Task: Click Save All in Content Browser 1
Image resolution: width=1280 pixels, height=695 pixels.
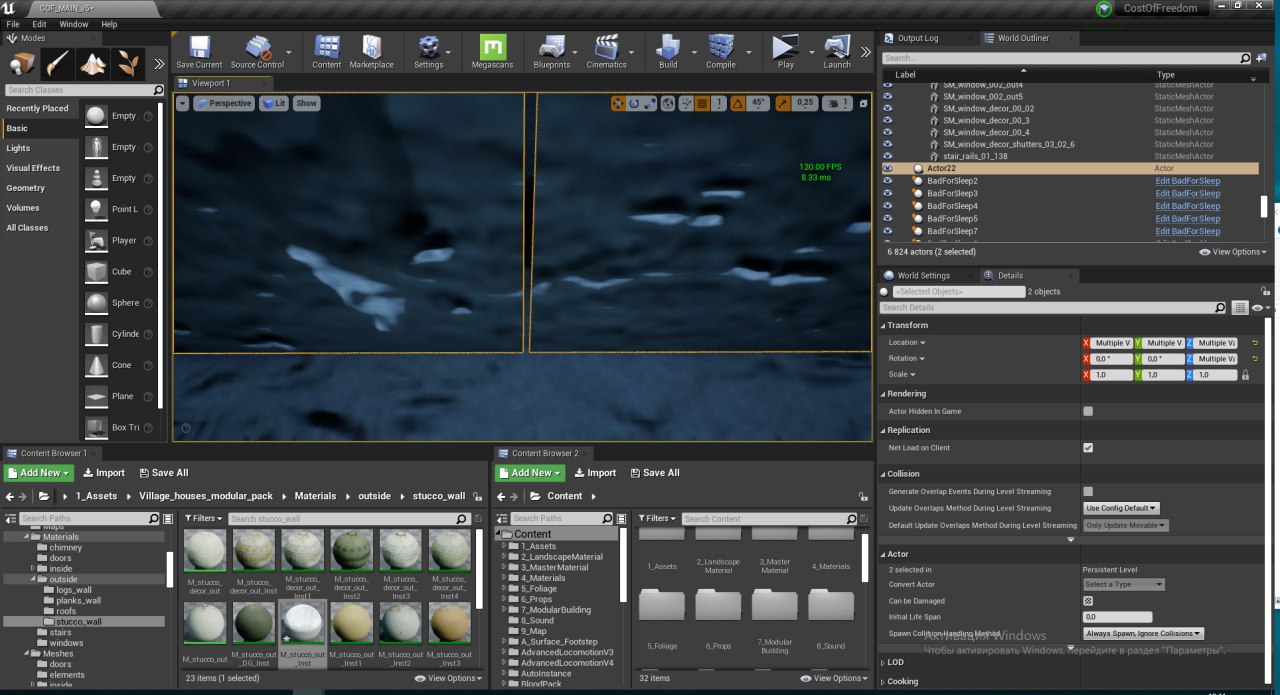Action: click(163, 473)
